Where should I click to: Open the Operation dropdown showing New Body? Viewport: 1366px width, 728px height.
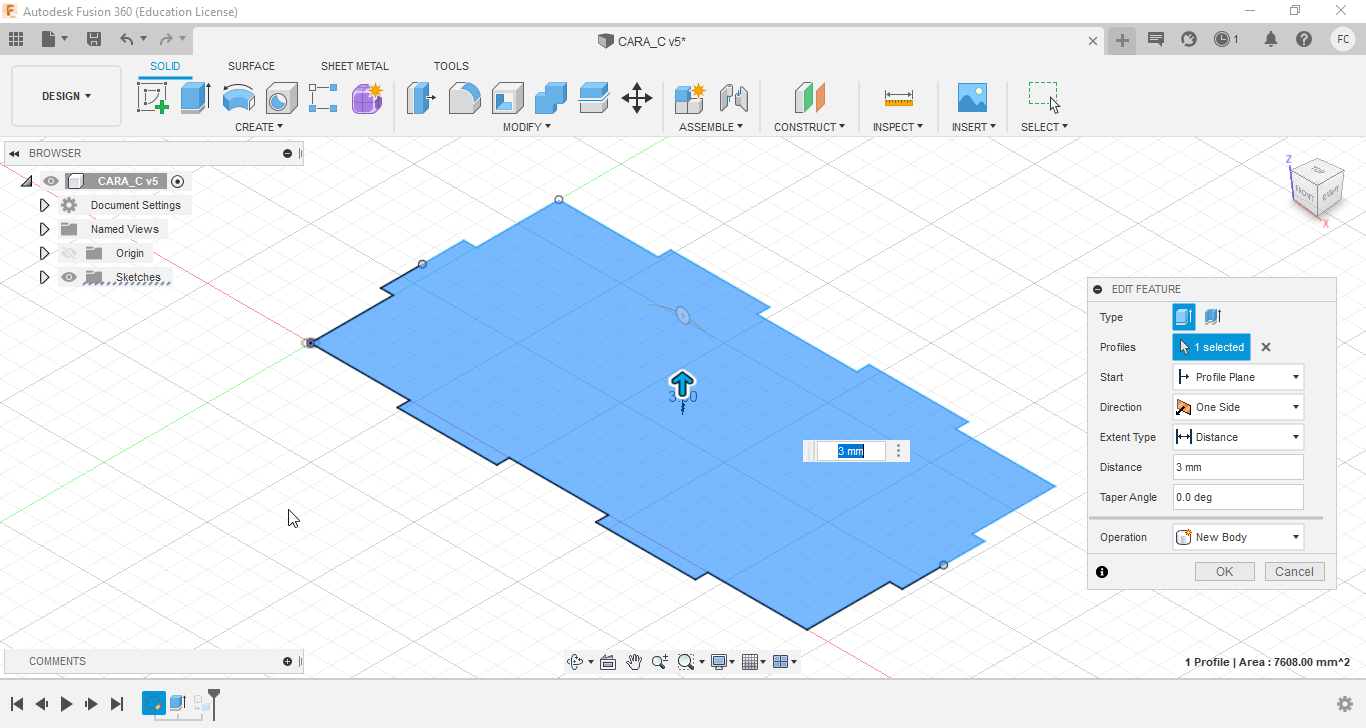pos(1238,537)
